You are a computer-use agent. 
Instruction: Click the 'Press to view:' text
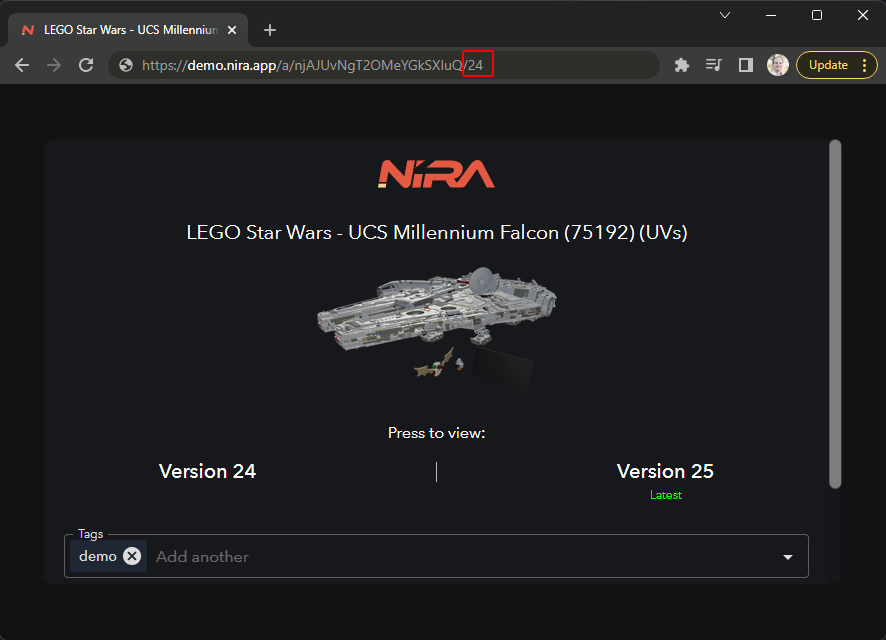(437, 433)
